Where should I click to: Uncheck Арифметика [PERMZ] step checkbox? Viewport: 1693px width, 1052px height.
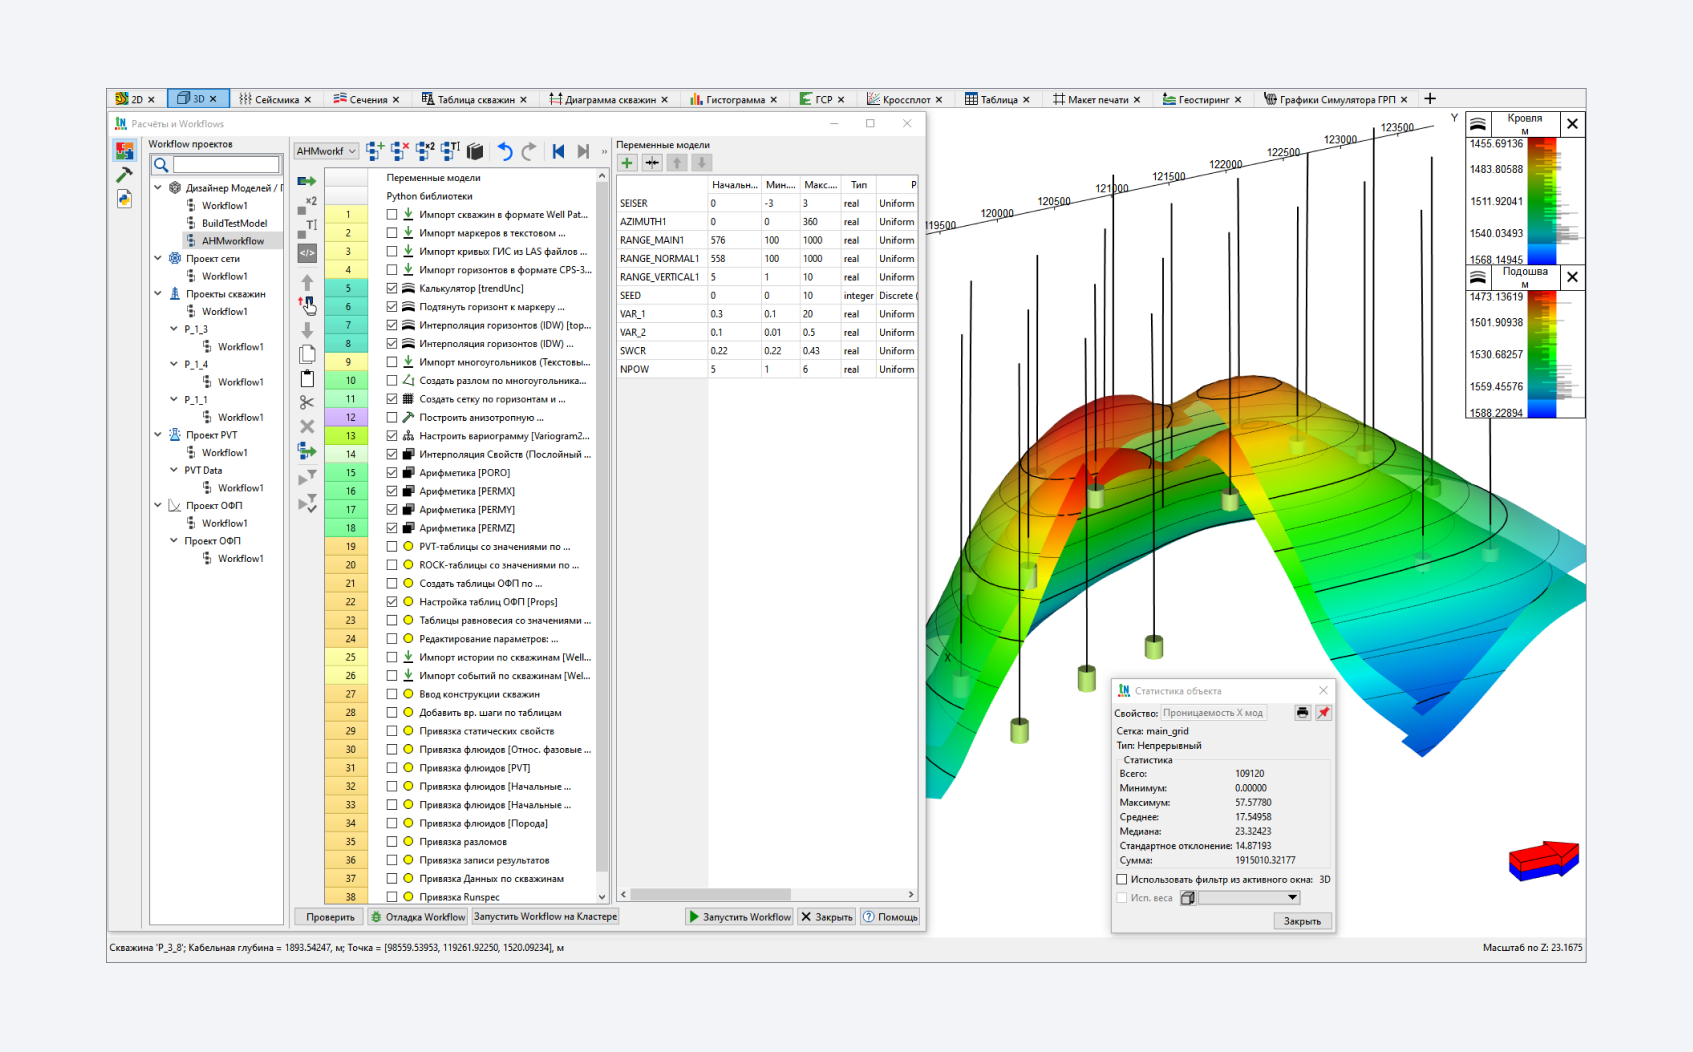pyautogui.click(x=392, y=528)
